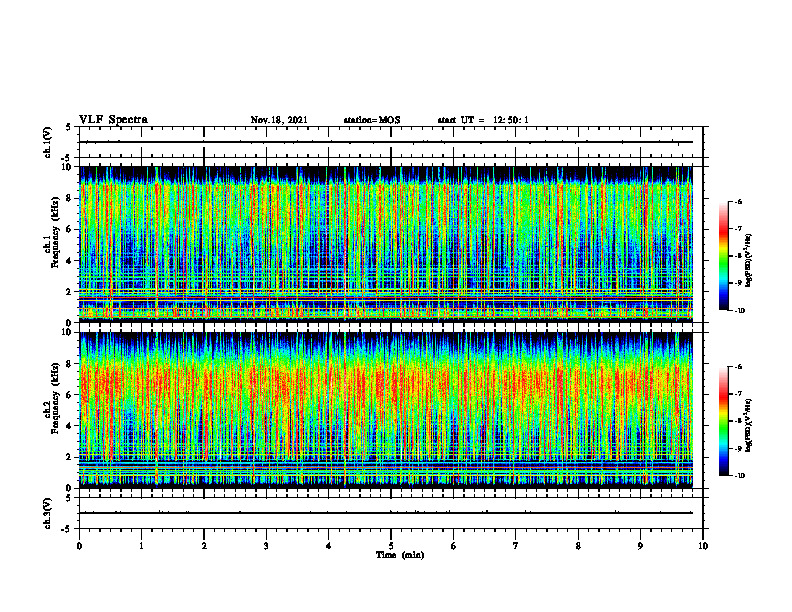The image size is (792, 612).
Task: Click the "ch.3(V)" axis label
Action: (47, 513)
